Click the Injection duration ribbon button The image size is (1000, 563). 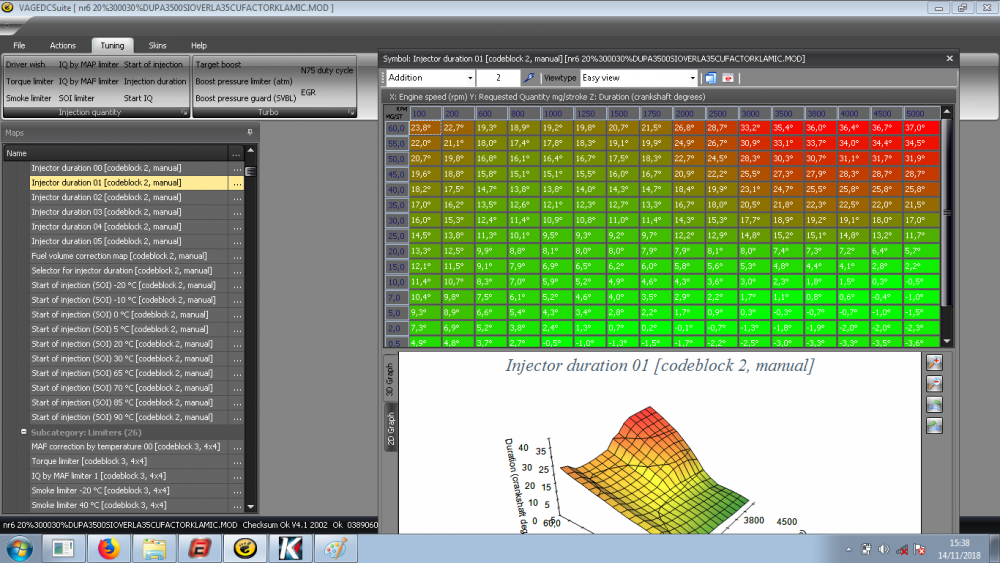click(x=155, y=82)
